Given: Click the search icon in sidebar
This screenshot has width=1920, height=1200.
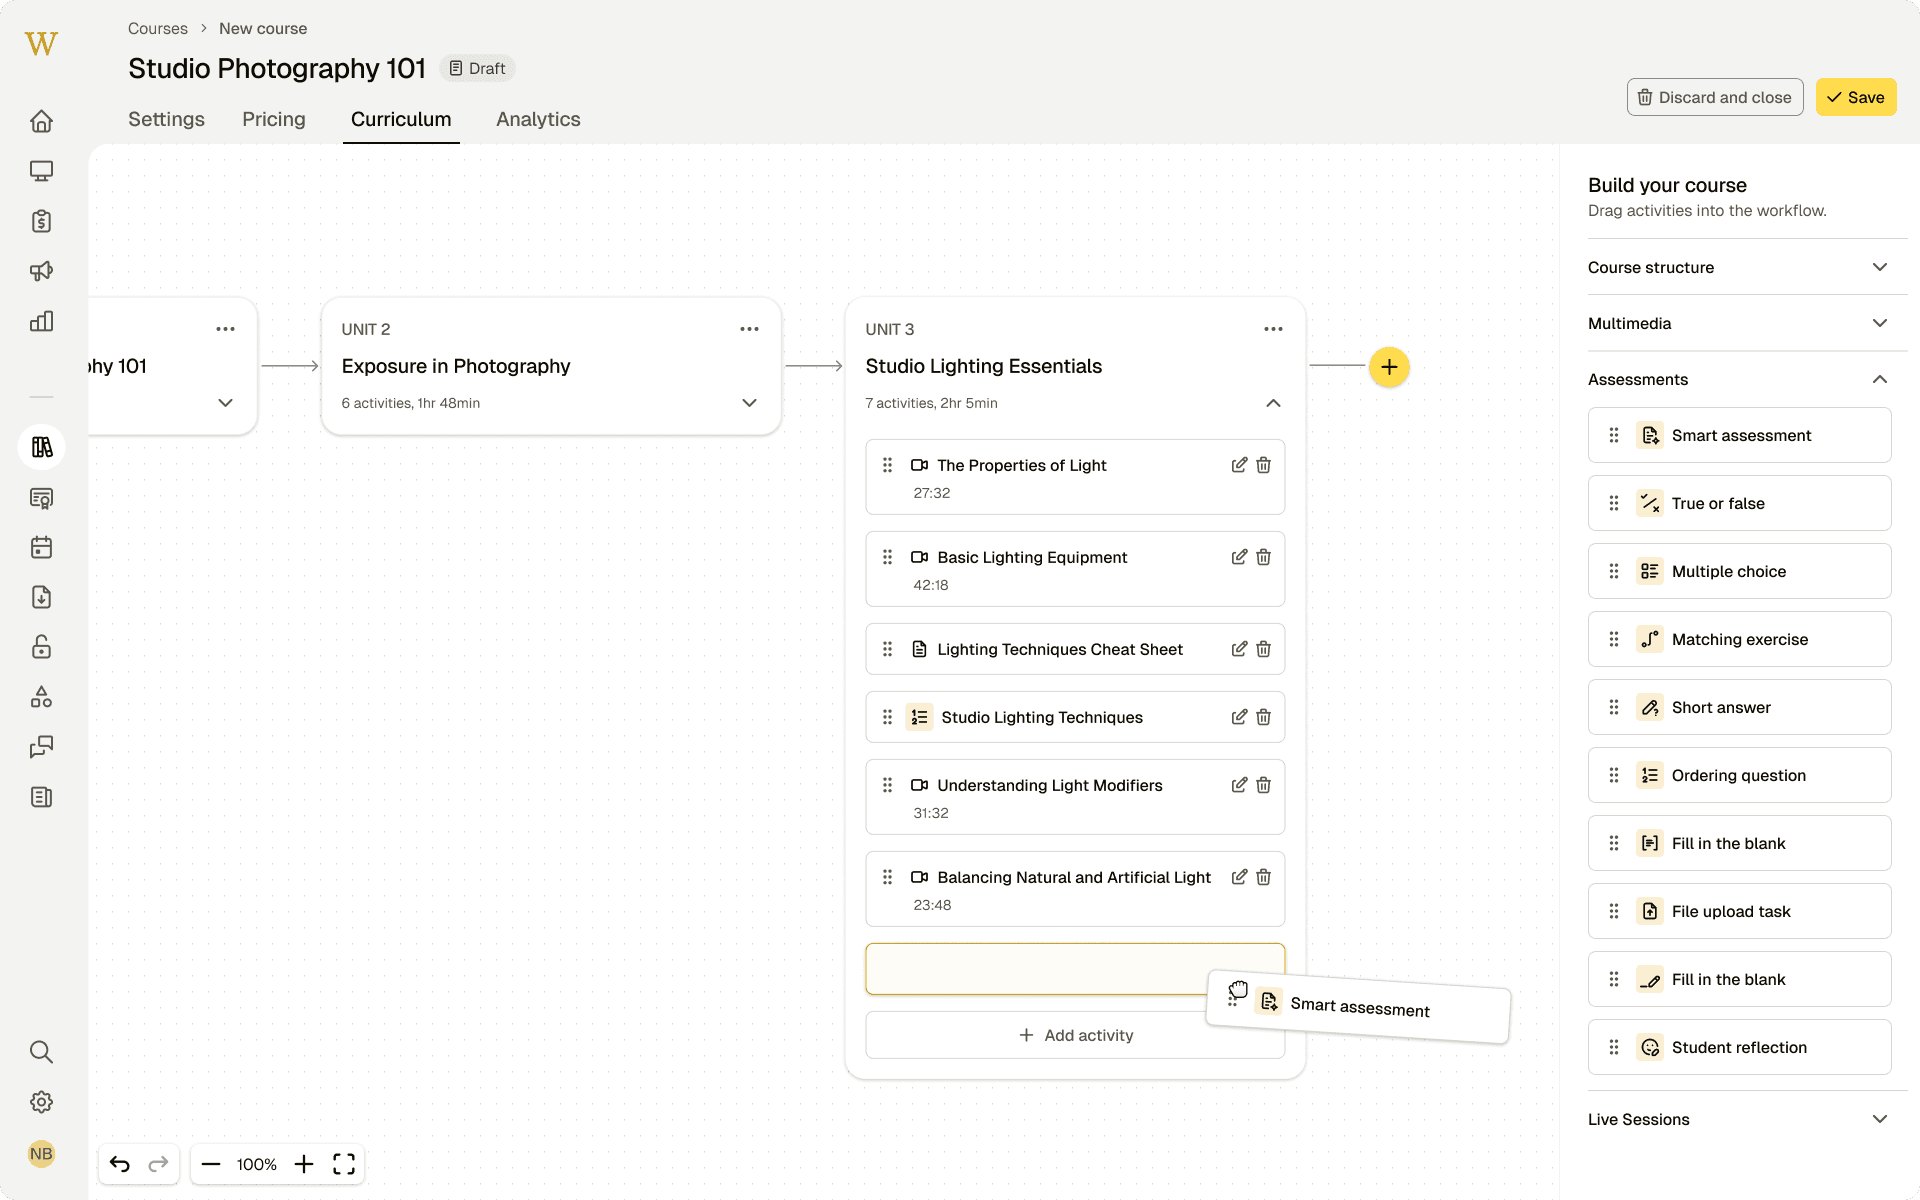Looking at the screenshot, I should [x=41, y=1052].
